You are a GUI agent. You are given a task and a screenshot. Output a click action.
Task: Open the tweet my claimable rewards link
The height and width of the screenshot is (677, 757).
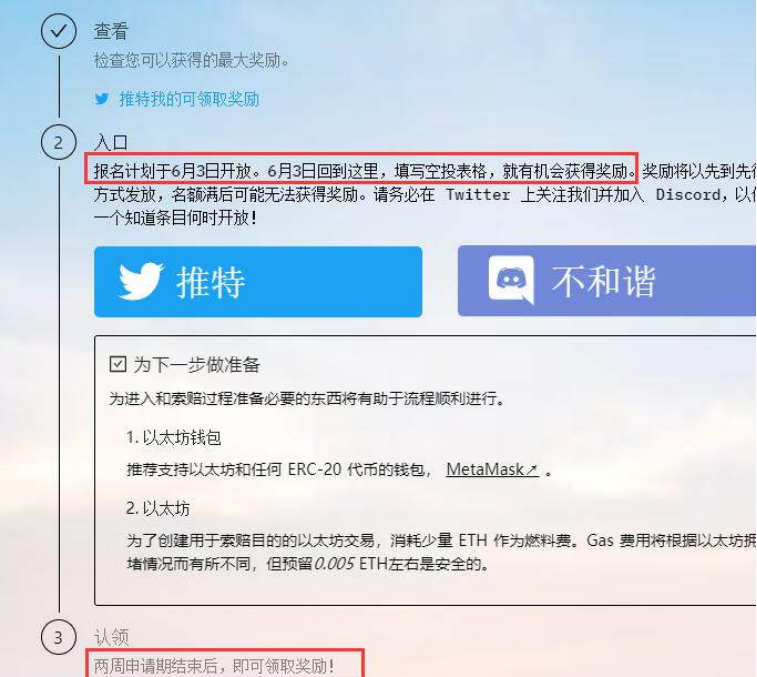coord(189,99)
